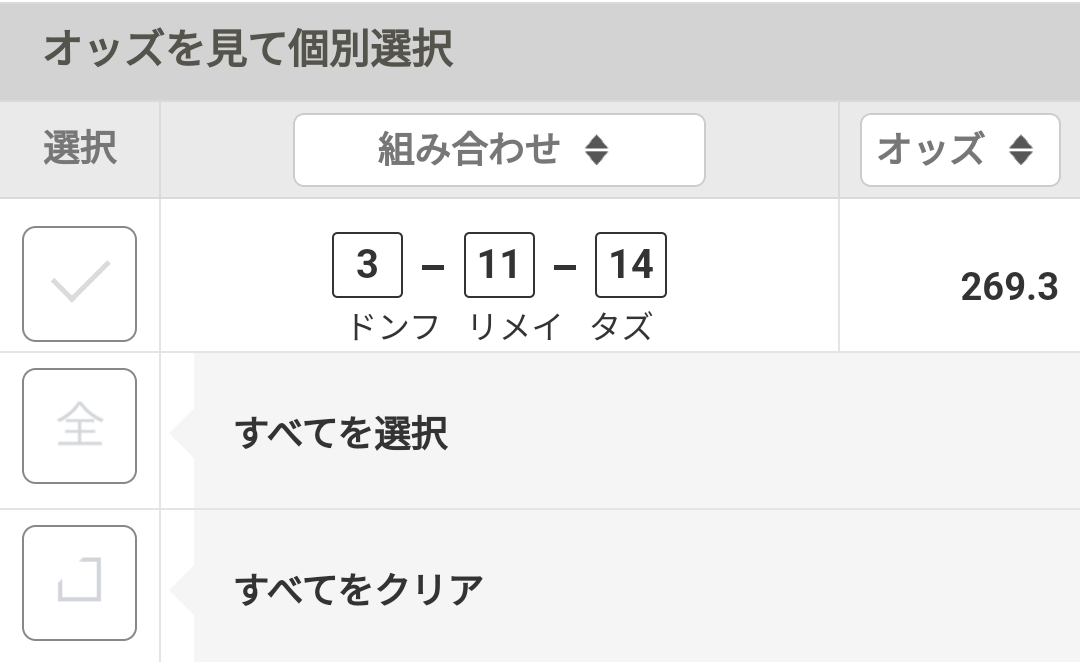Click the odds value 269.3
This screenshot has height=662, width=1080.
pyautogui.click(x=1008, y=288)
